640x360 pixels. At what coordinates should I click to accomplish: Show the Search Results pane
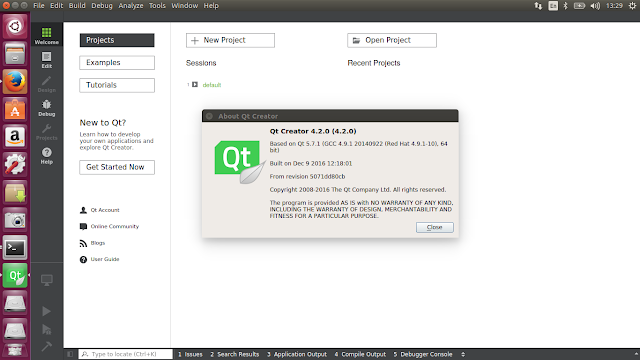tap(235, 354)
